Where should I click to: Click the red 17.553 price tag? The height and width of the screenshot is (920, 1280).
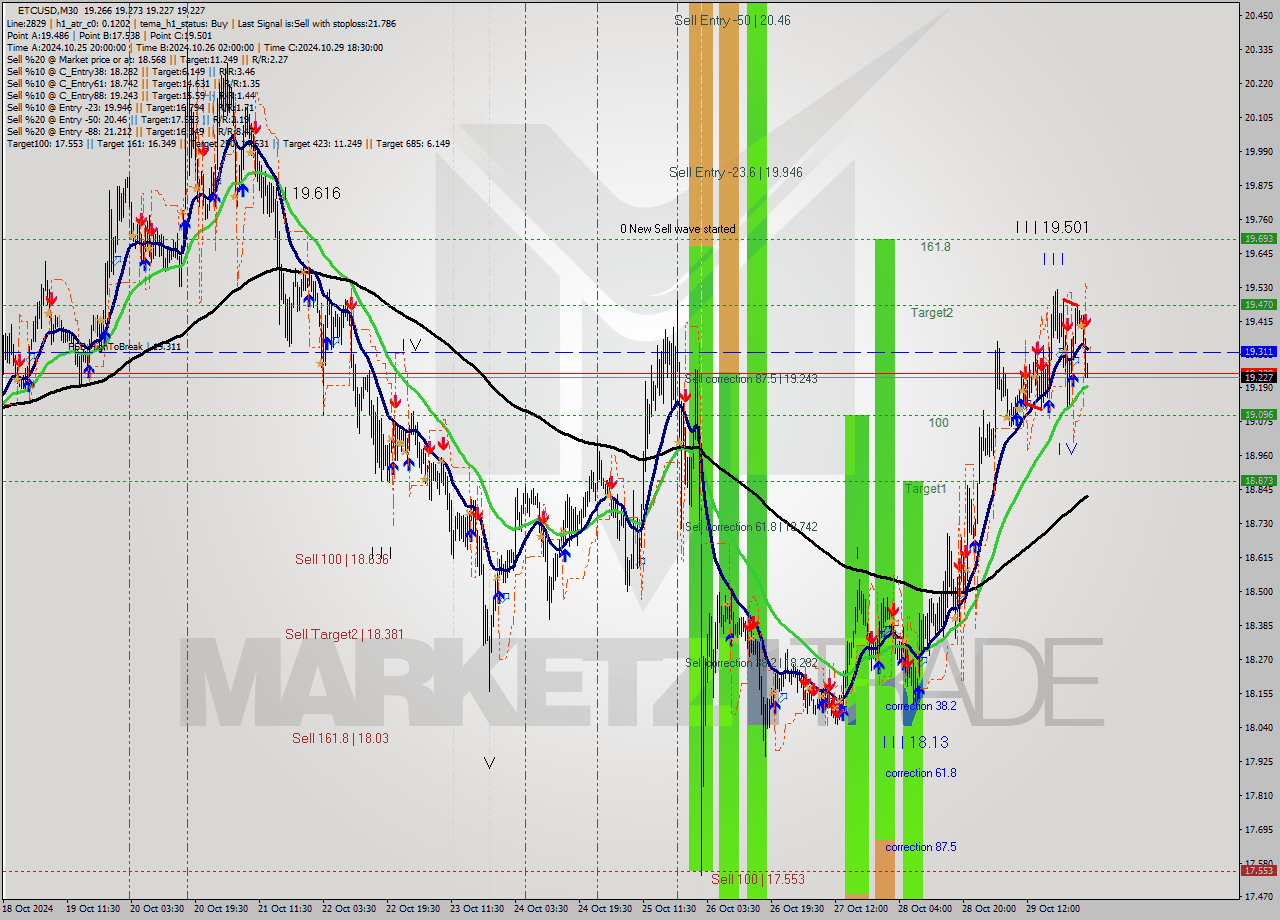[x=1258, y=870]
